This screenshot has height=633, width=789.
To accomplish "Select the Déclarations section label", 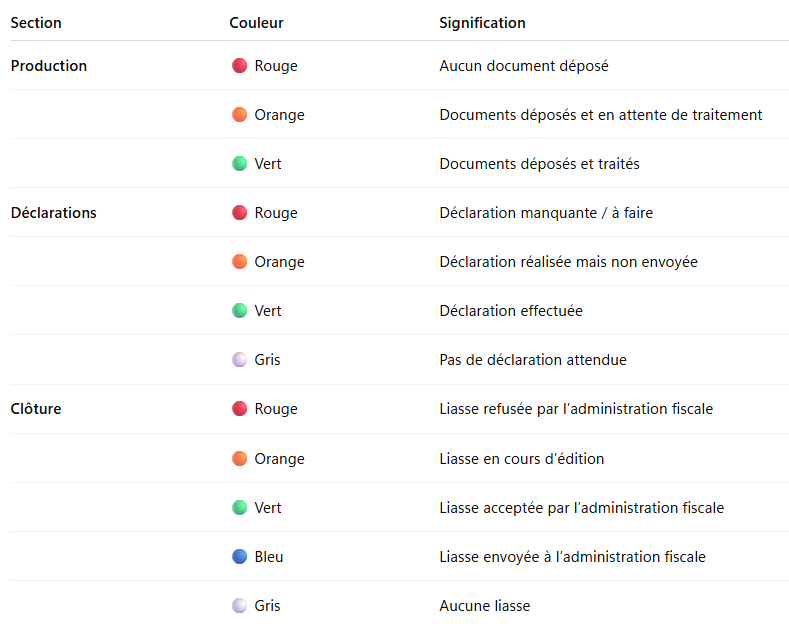I will point(53,213).
